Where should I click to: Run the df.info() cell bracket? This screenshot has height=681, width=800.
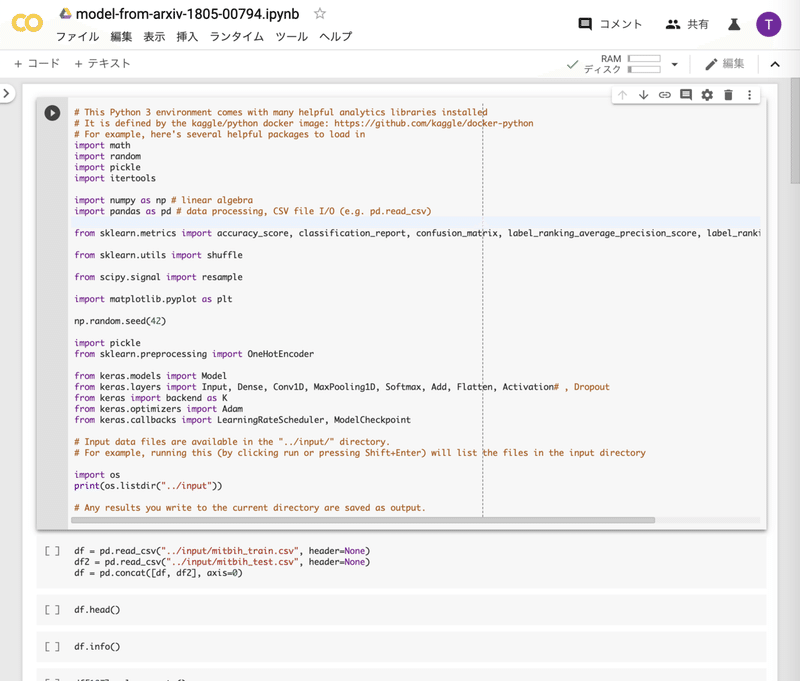tap(52, 646)
